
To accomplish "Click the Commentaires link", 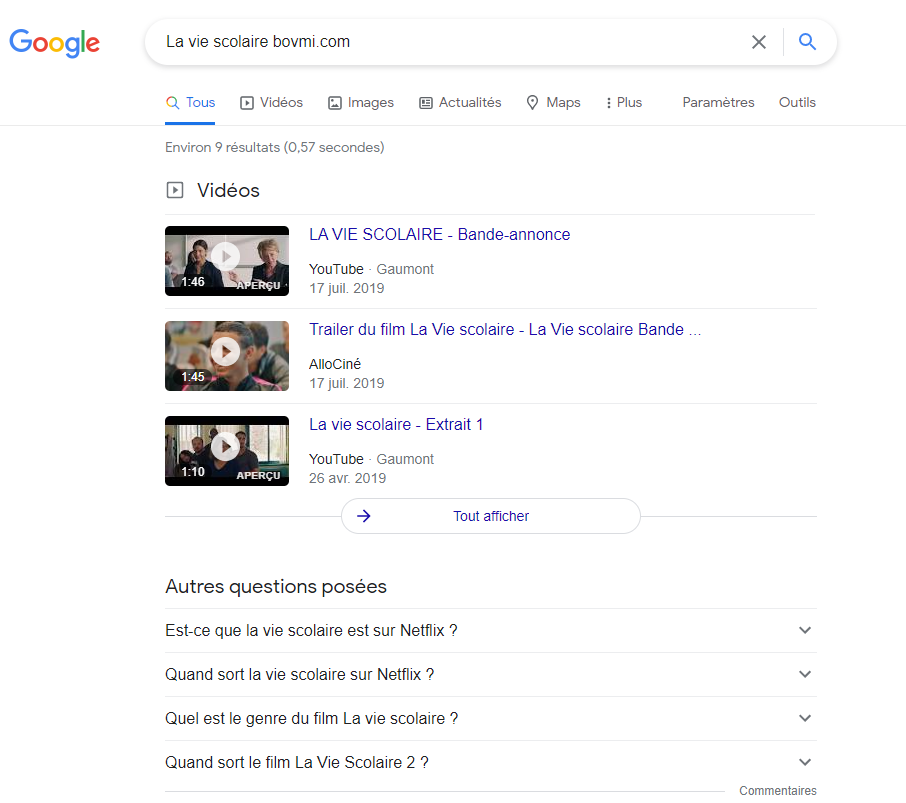I will tap(778, 790).
